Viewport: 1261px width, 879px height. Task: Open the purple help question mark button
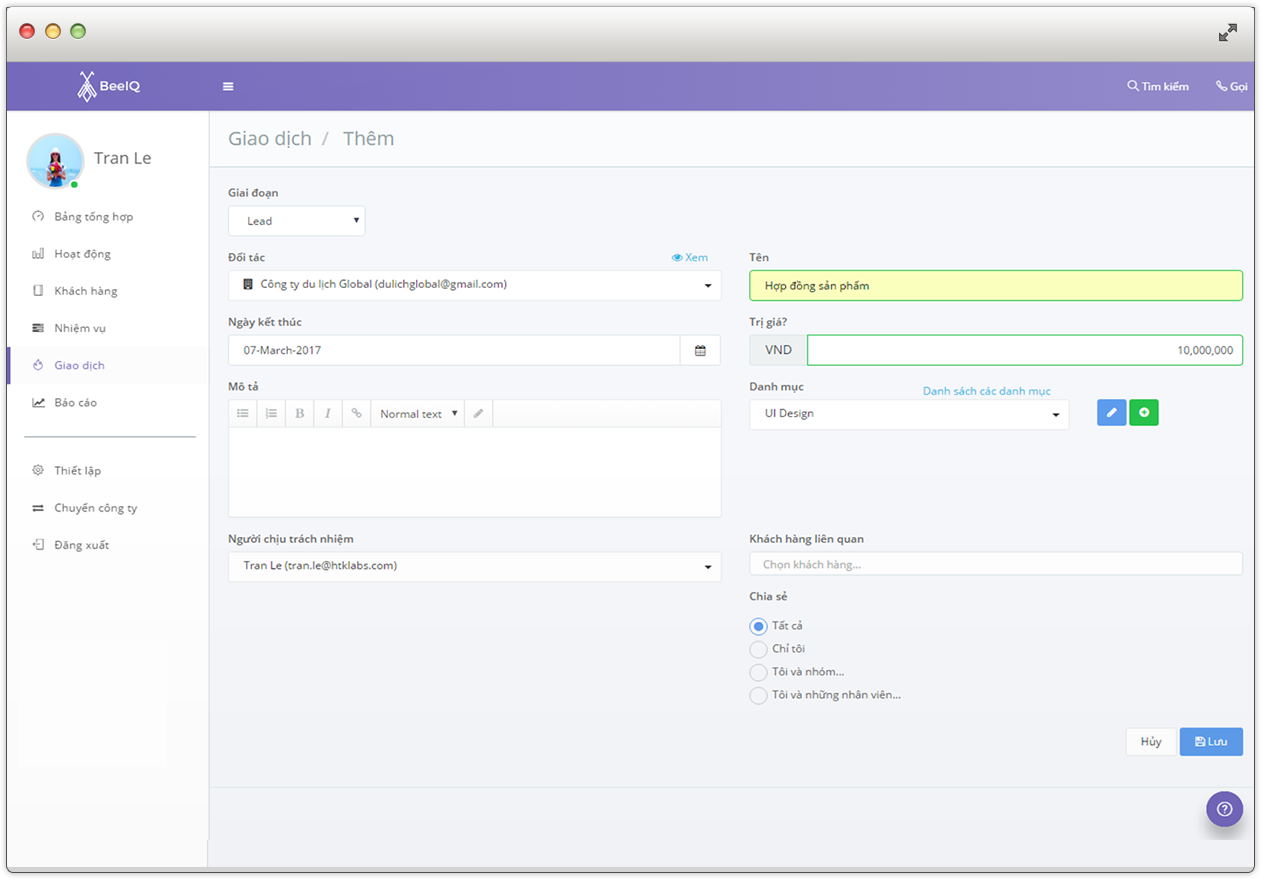tap(1224, 809)
